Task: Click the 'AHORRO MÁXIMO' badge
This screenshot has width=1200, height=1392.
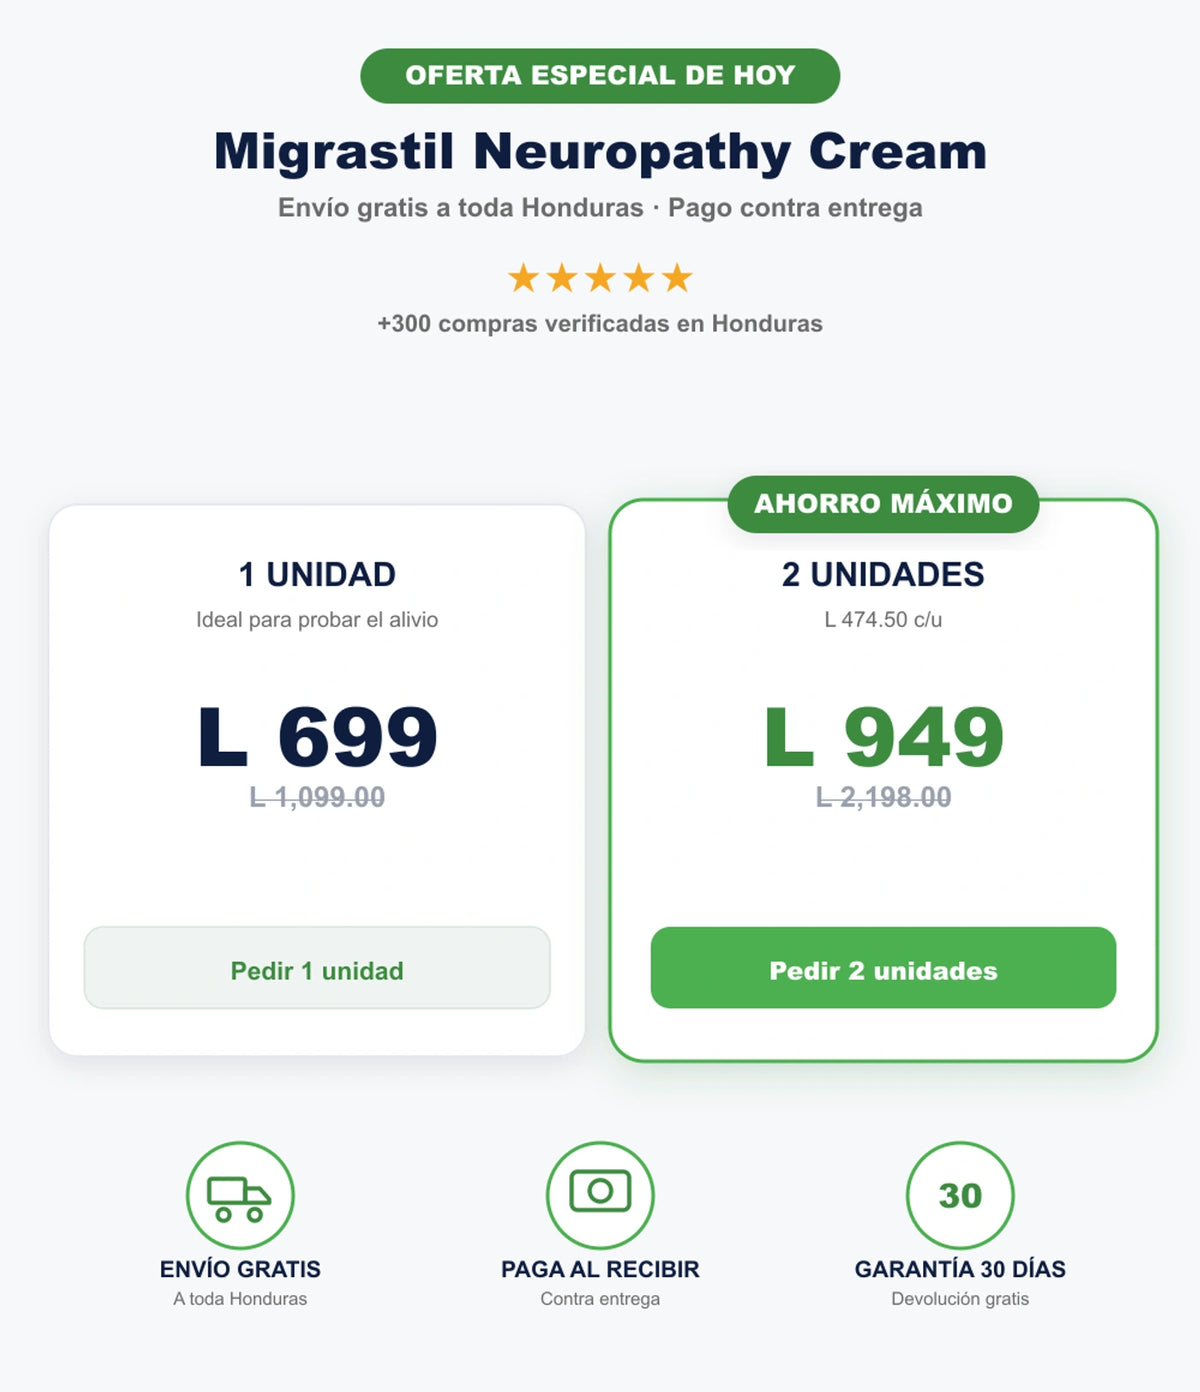Action: 883,504
